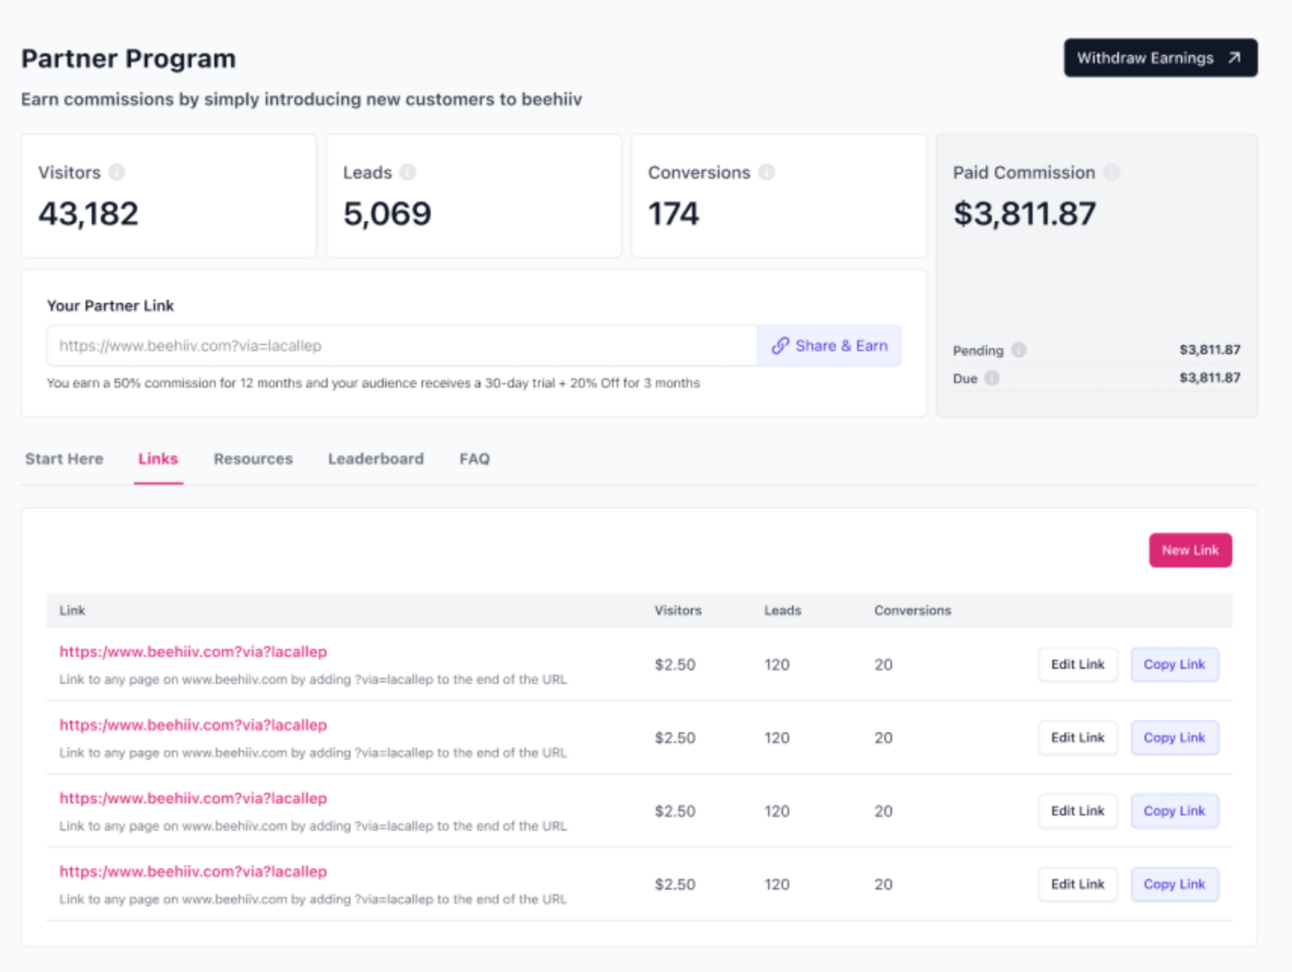Click the Conversions info icon
The width and height of the screenshot is (1292, 972).
click(767, 172)
